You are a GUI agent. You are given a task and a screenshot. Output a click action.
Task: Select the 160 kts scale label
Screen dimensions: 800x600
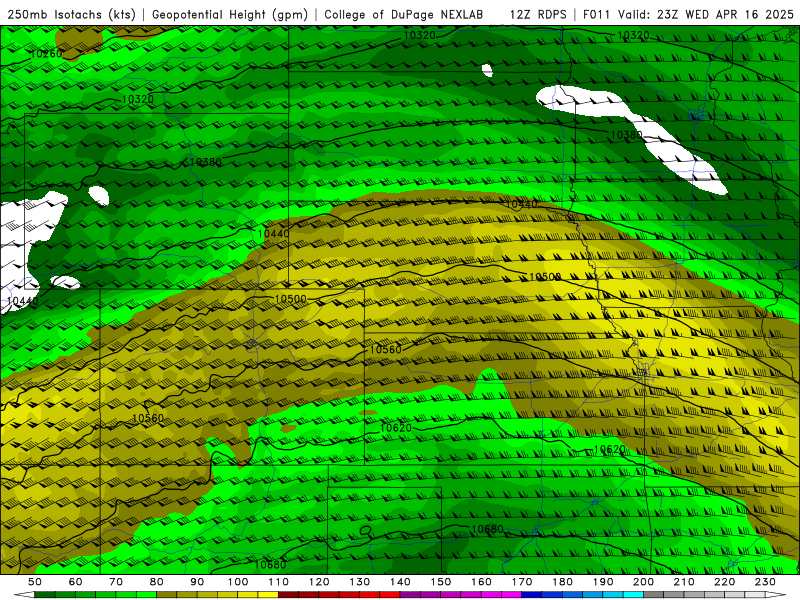[481, 582]
